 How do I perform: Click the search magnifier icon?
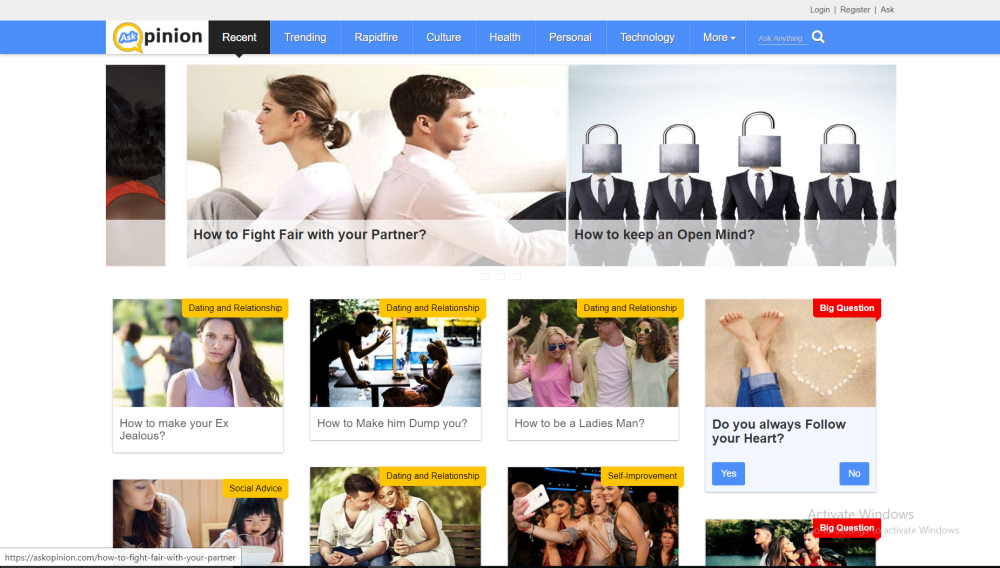[818, 37]
